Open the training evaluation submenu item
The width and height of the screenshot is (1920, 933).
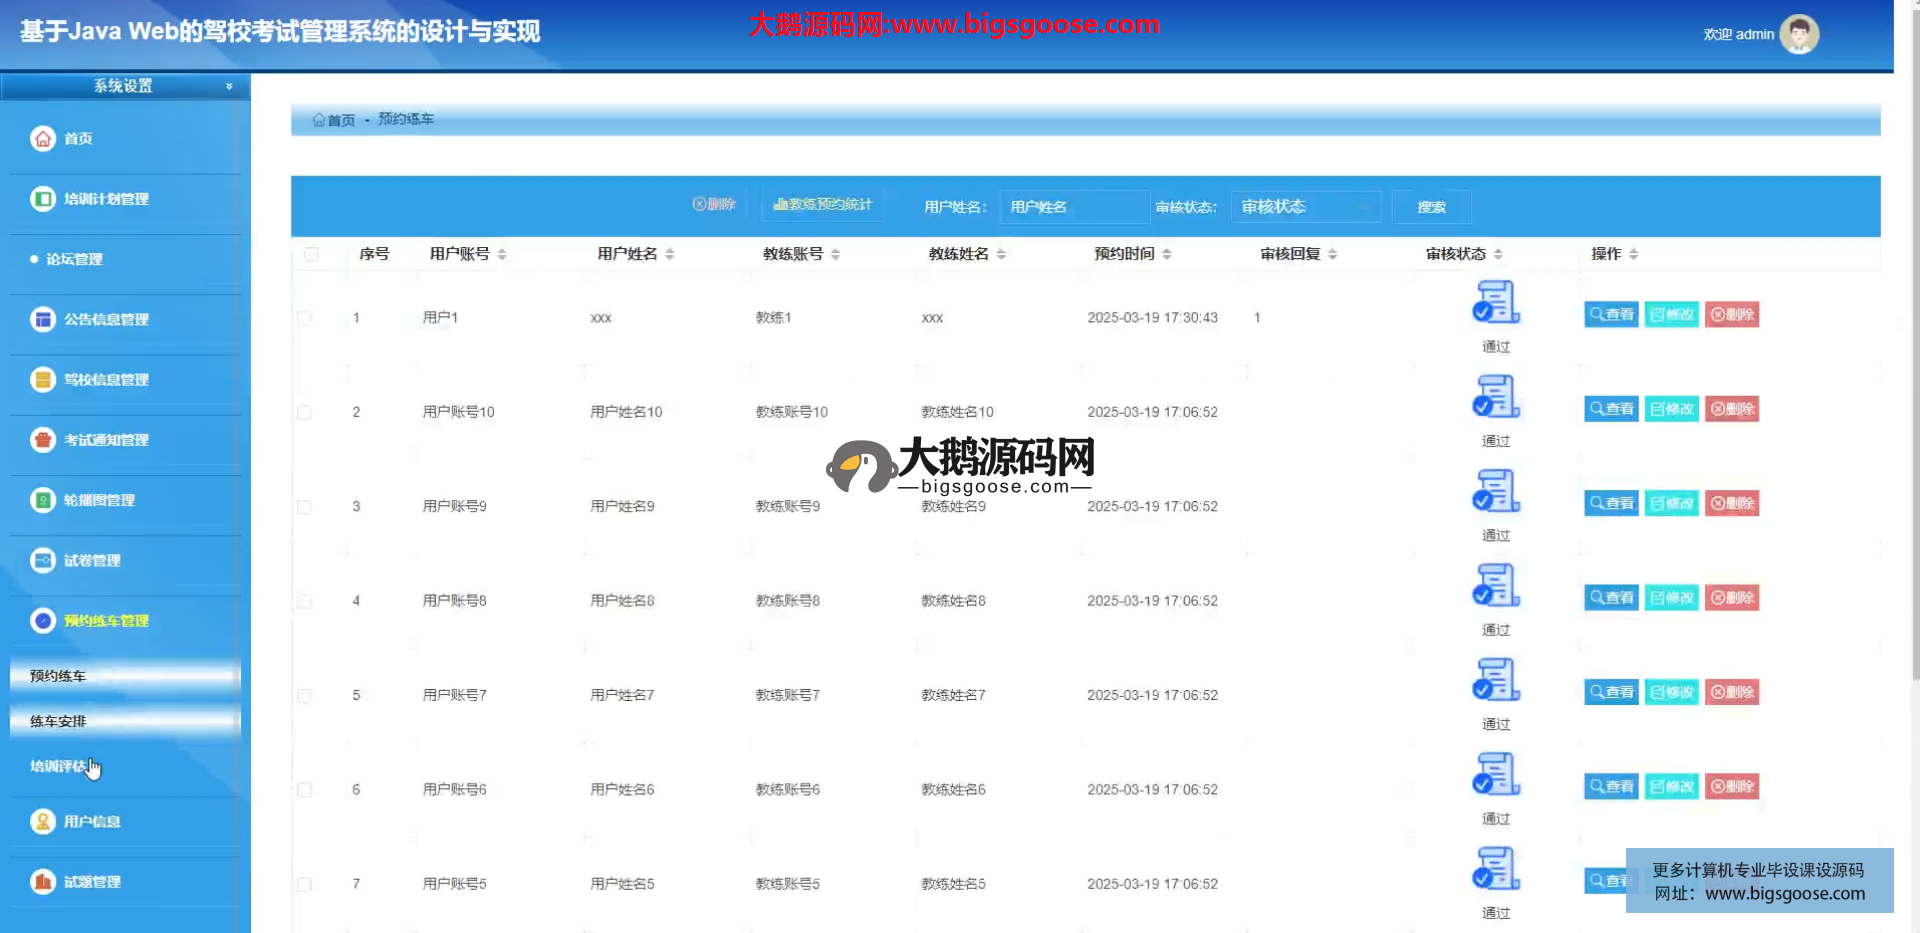[x=59, y=766]
